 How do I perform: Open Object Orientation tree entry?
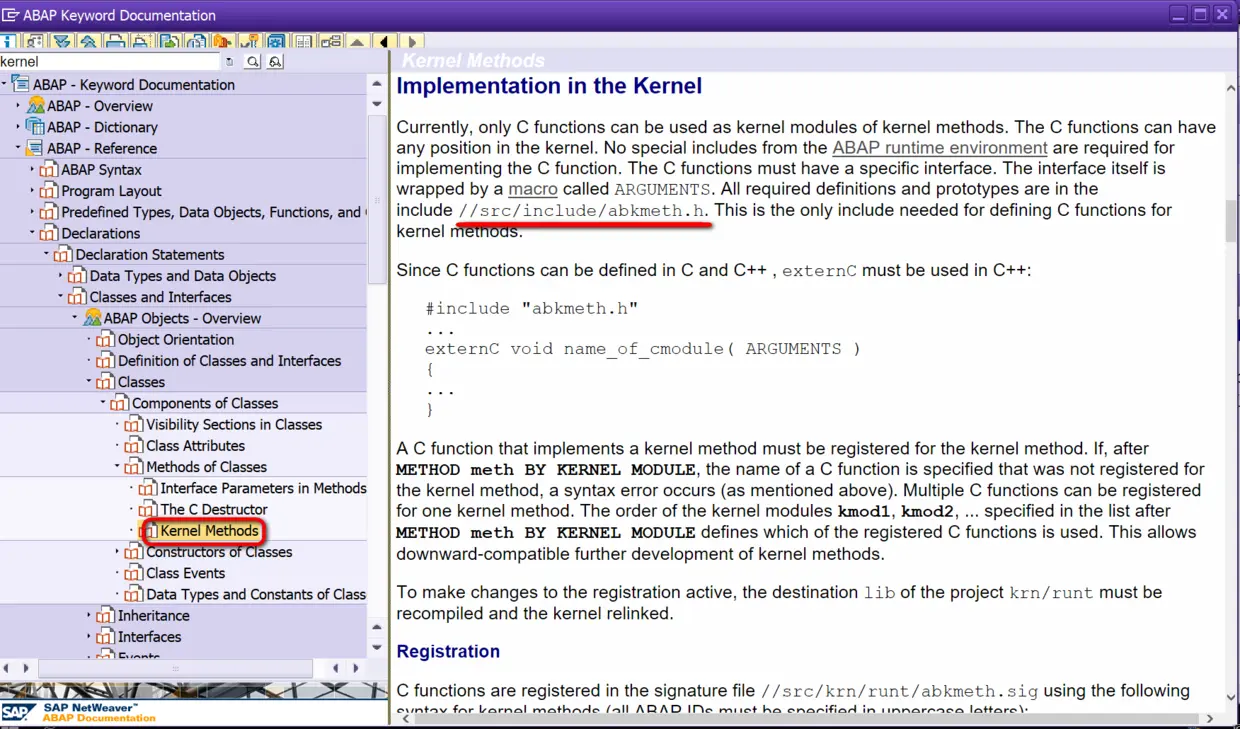[x=176, y=340]
